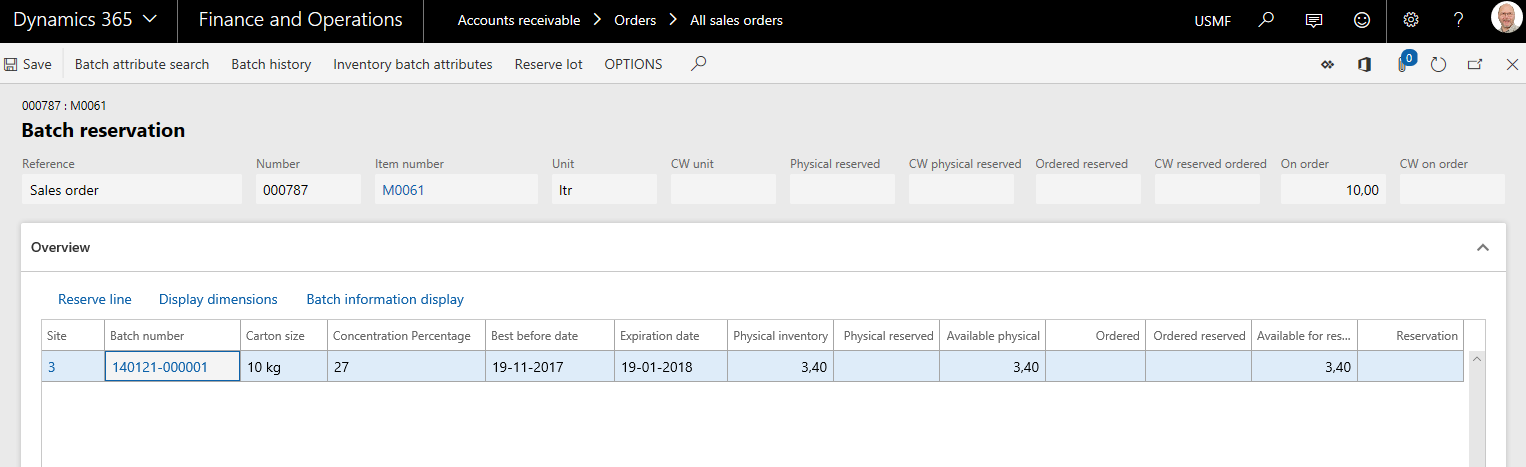Click the Best before date column header
This screenshot has height=467, width=1526.
tap(549, 335)
